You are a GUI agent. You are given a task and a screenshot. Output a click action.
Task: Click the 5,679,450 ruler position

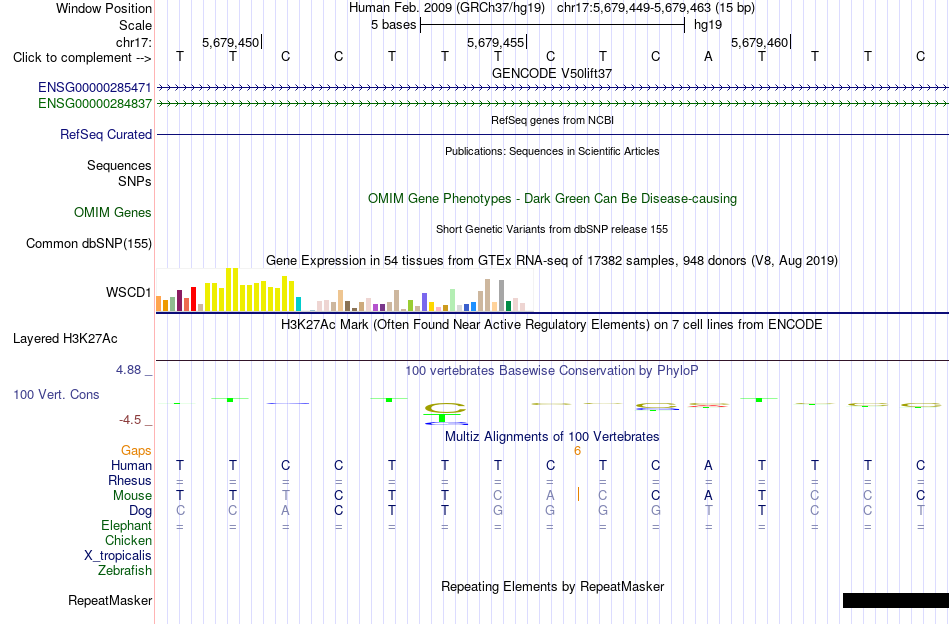coord(230,42)
